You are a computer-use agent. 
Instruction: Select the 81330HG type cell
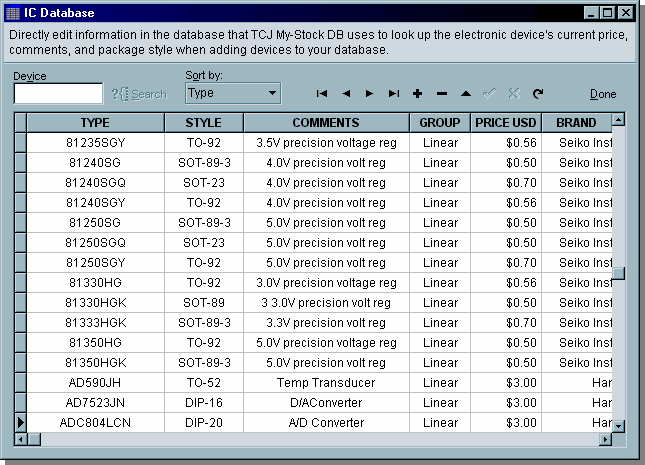(x=95, y=283)
